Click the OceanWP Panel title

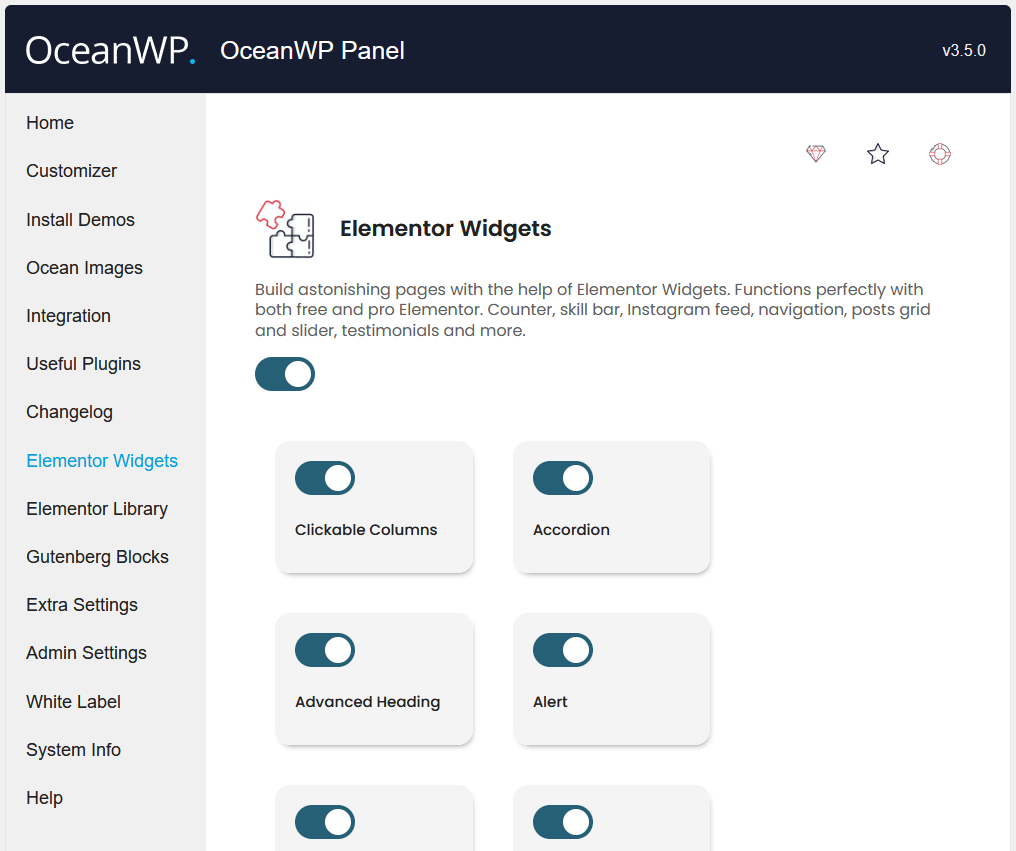[x=312, y=51]
